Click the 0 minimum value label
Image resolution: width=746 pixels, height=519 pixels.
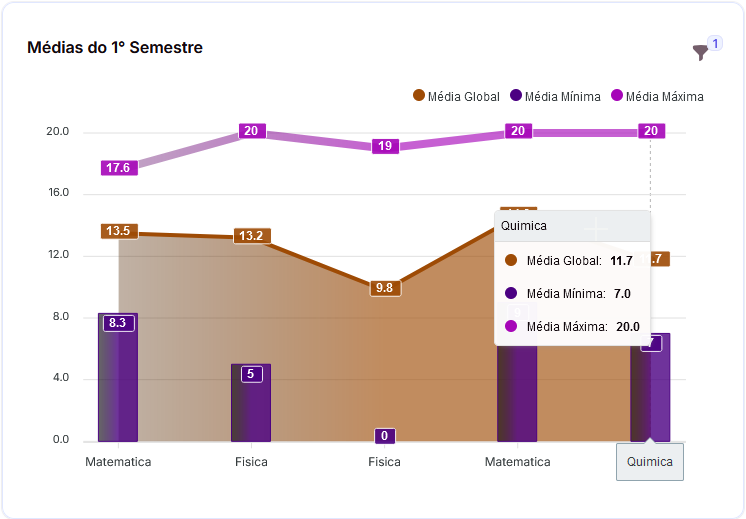(x=384, y=436)
